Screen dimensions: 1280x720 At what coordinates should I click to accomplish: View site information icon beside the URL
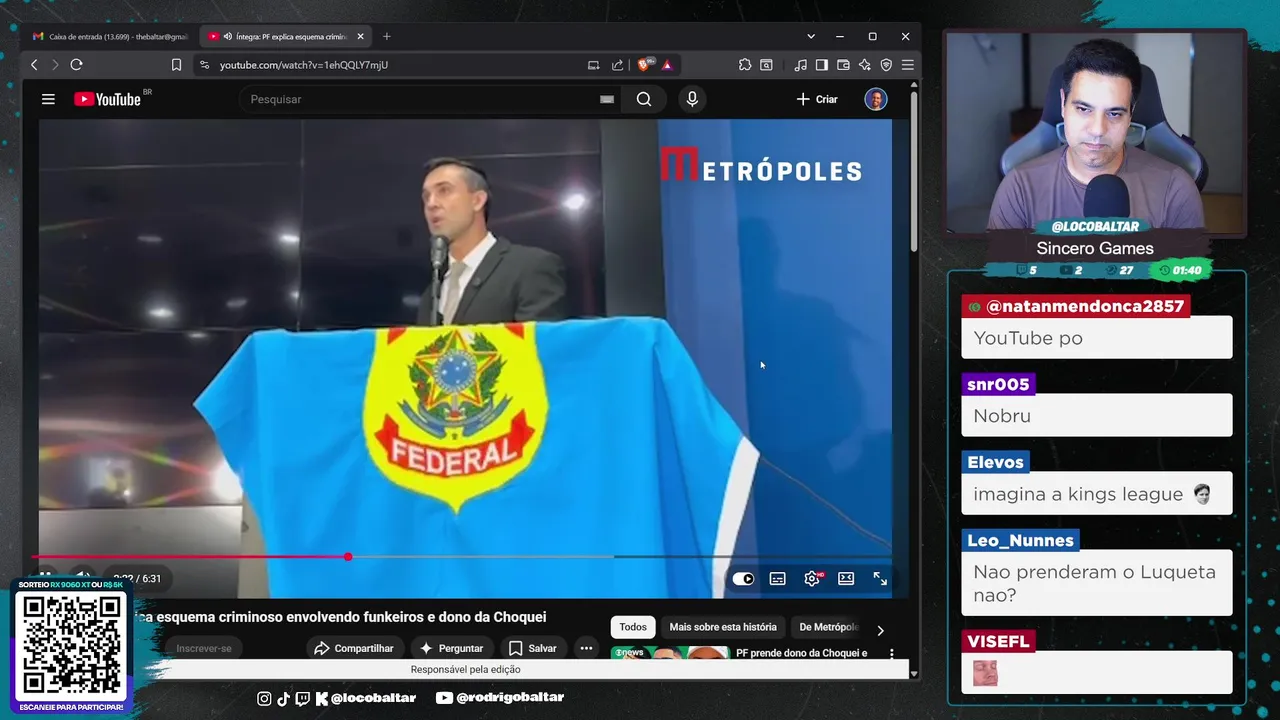[x=204, y=65]
